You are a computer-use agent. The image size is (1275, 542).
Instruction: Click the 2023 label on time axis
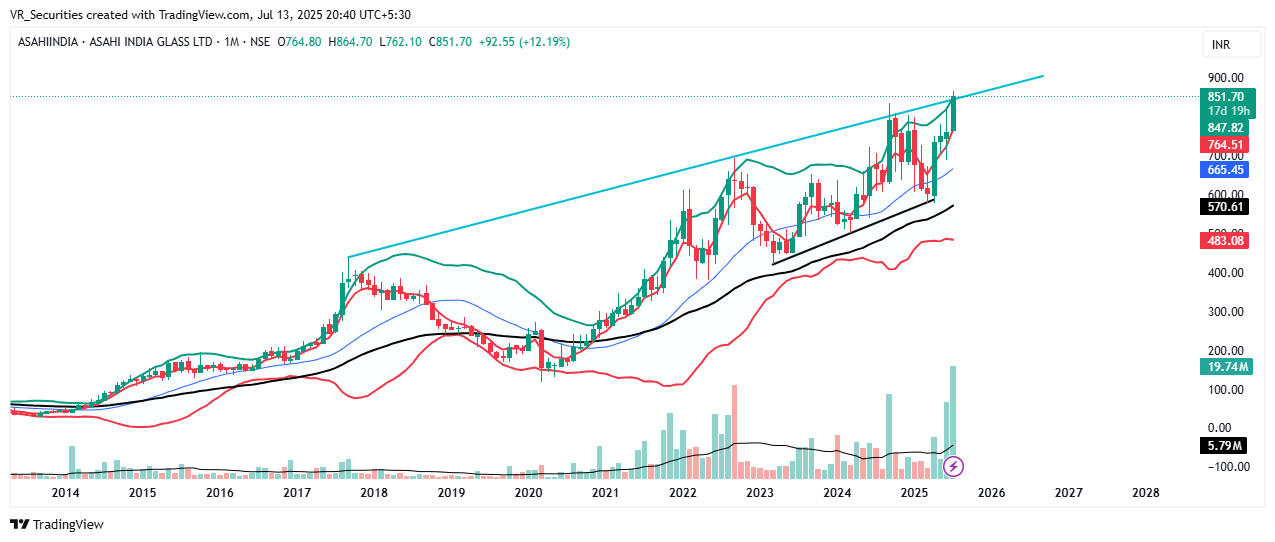coord(760,493)
